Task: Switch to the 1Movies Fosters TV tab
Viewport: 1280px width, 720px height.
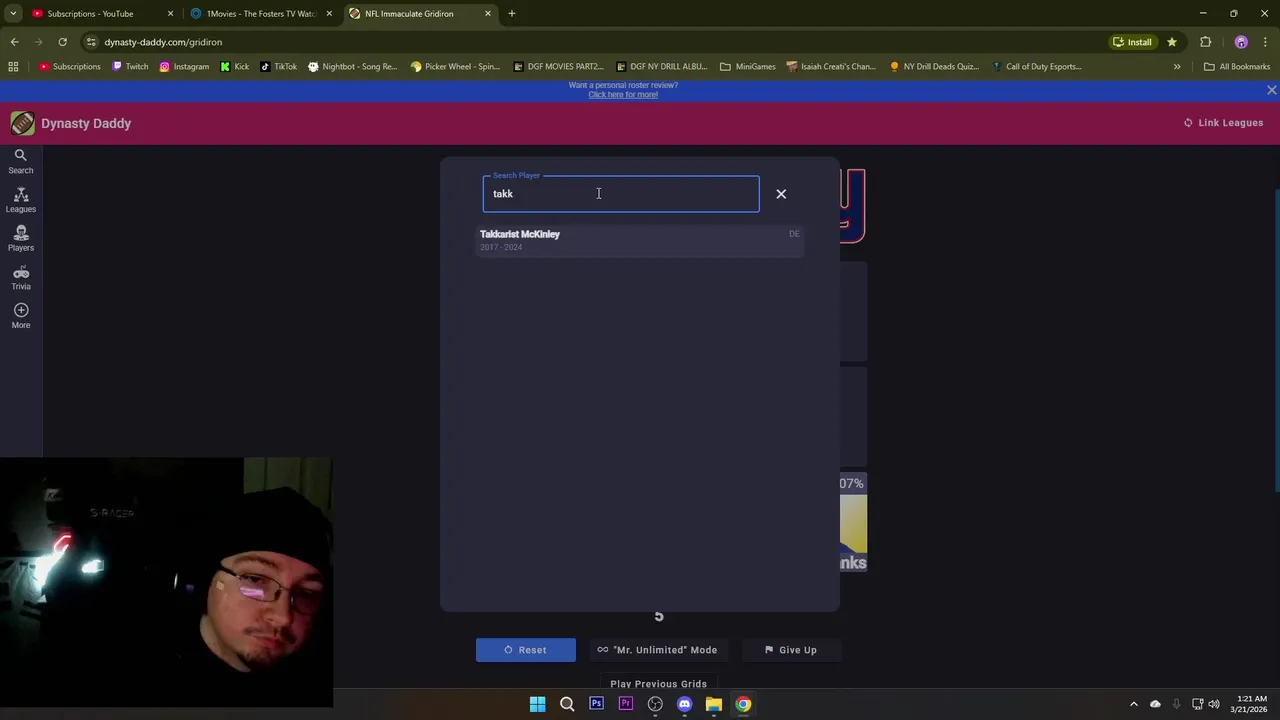Action: [x=261, y=14]
